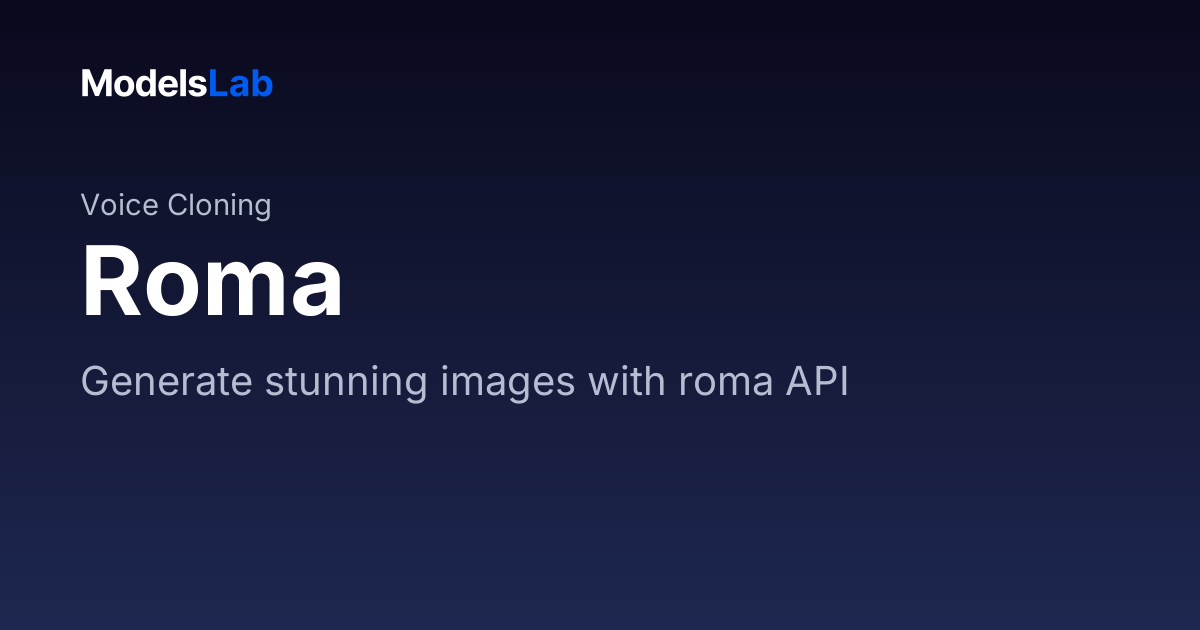Click the word "Cloning" above the title
The width and height of the screenshot is (1200, 630).
tap(219, 205)
